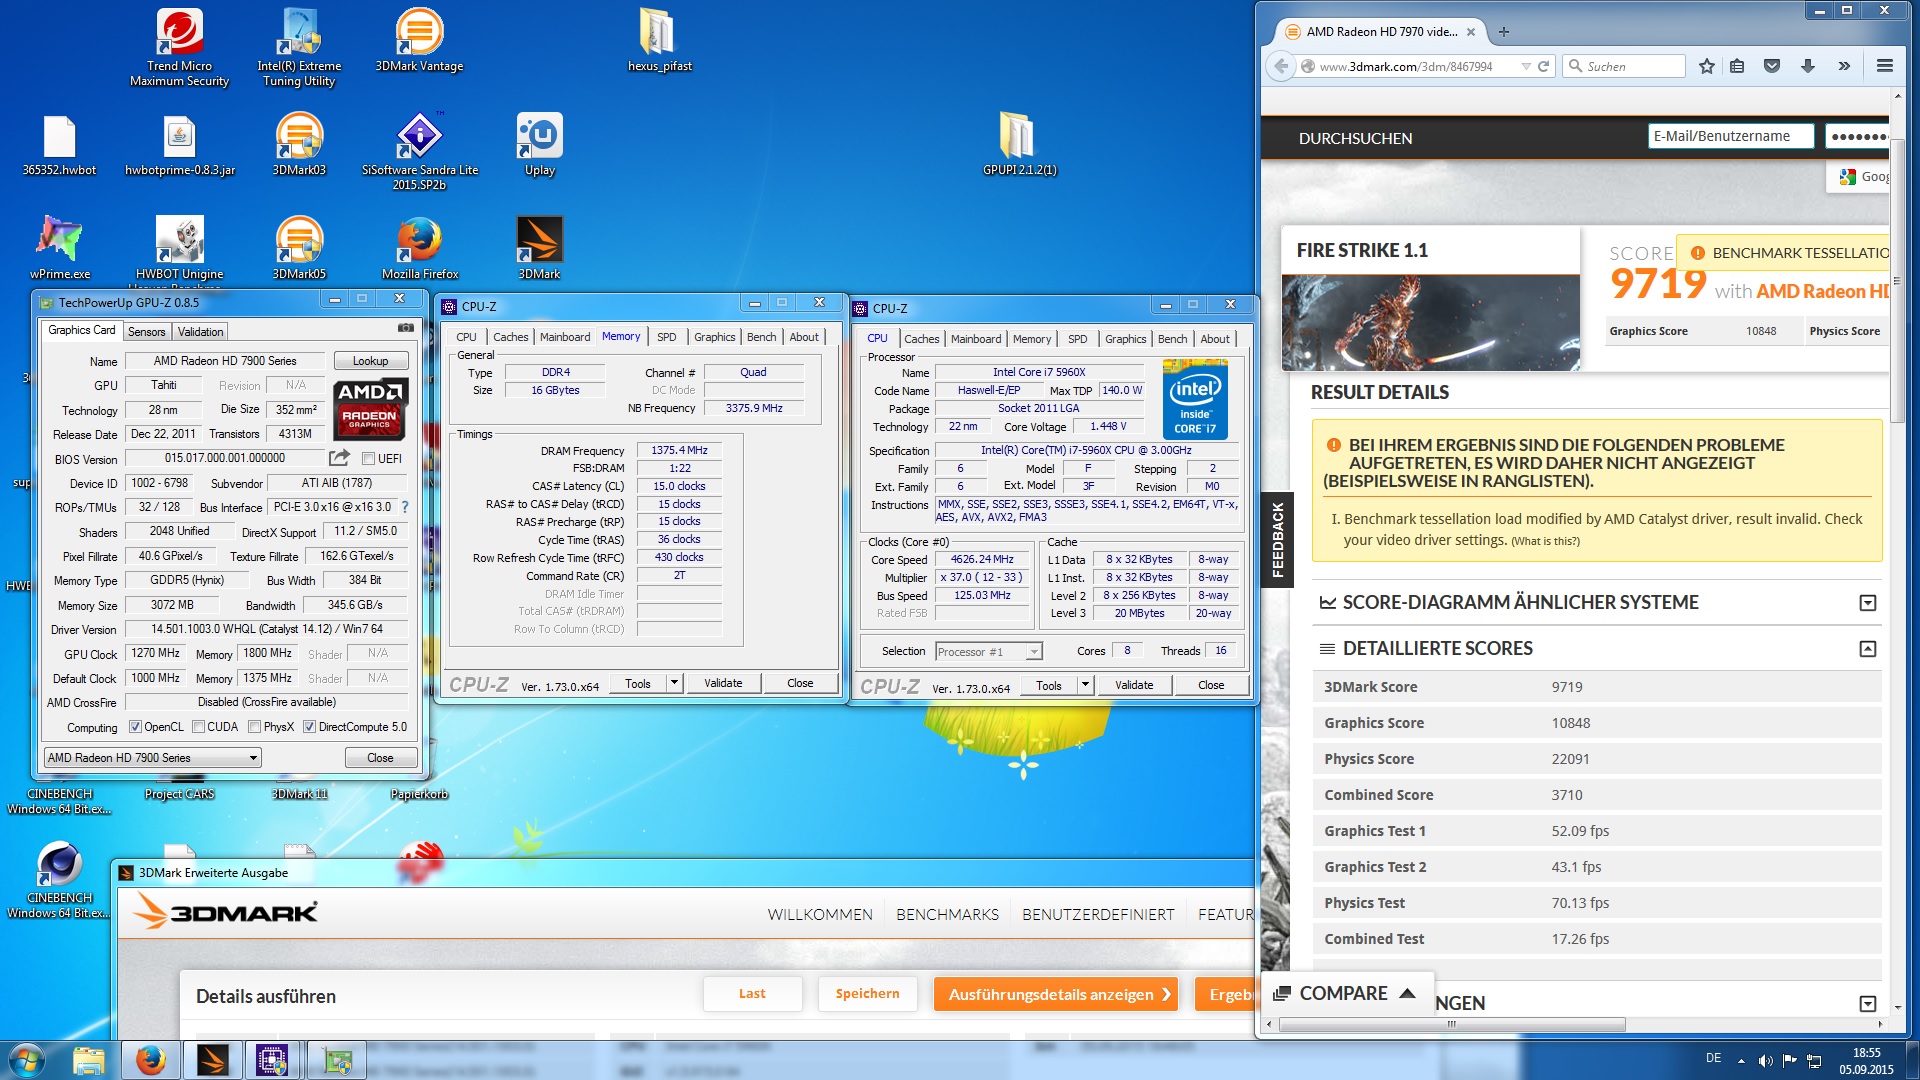This screenshot has height=1080, width=1920.
Task: Launch hwbotprime-0.8.3.jar
Action: 180,145
